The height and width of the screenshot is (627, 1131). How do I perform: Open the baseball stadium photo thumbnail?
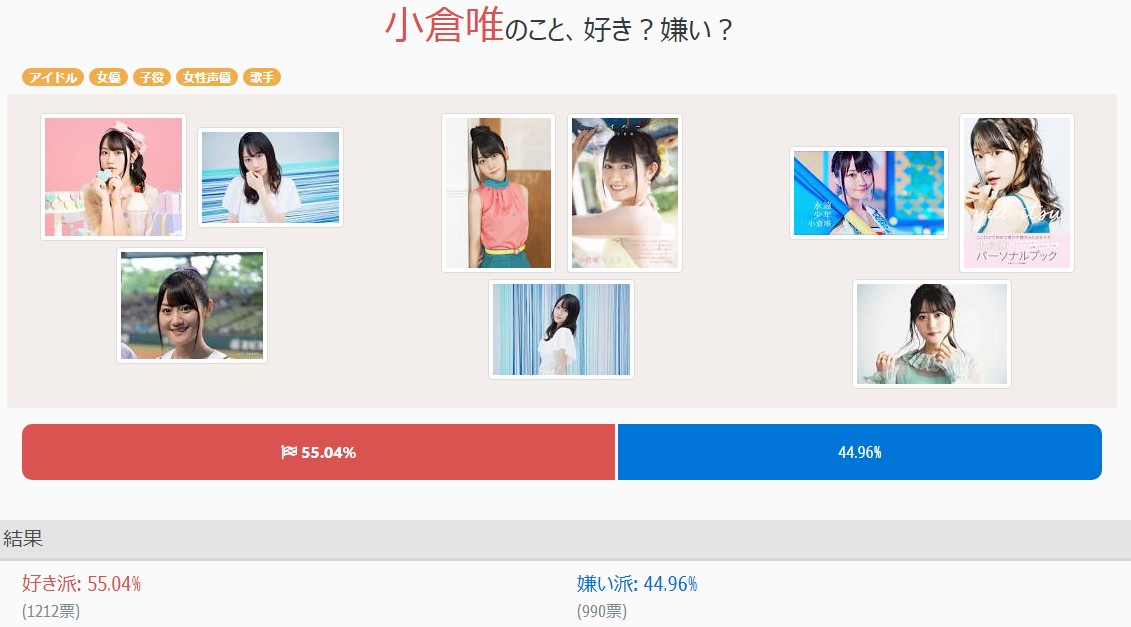pyautogui.click(x=192, y=305)
